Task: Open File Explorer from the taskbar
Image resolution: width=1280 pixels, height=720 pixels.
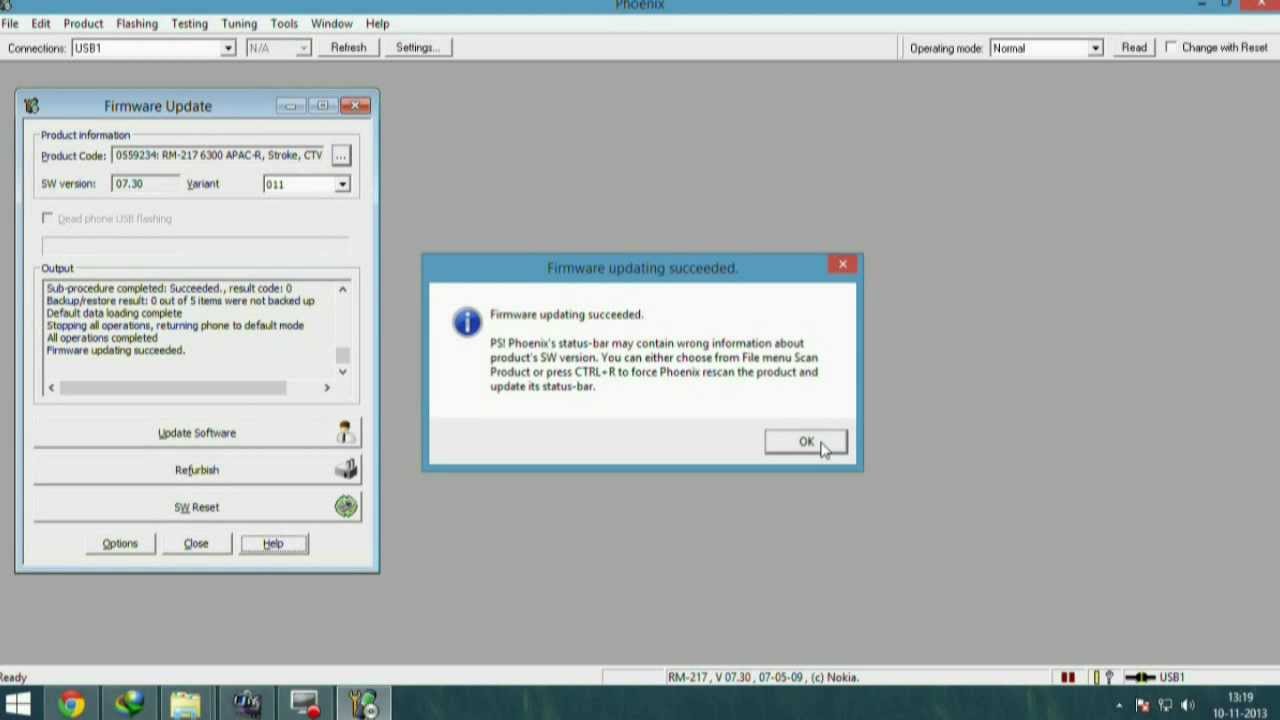Action: point(186,704)
